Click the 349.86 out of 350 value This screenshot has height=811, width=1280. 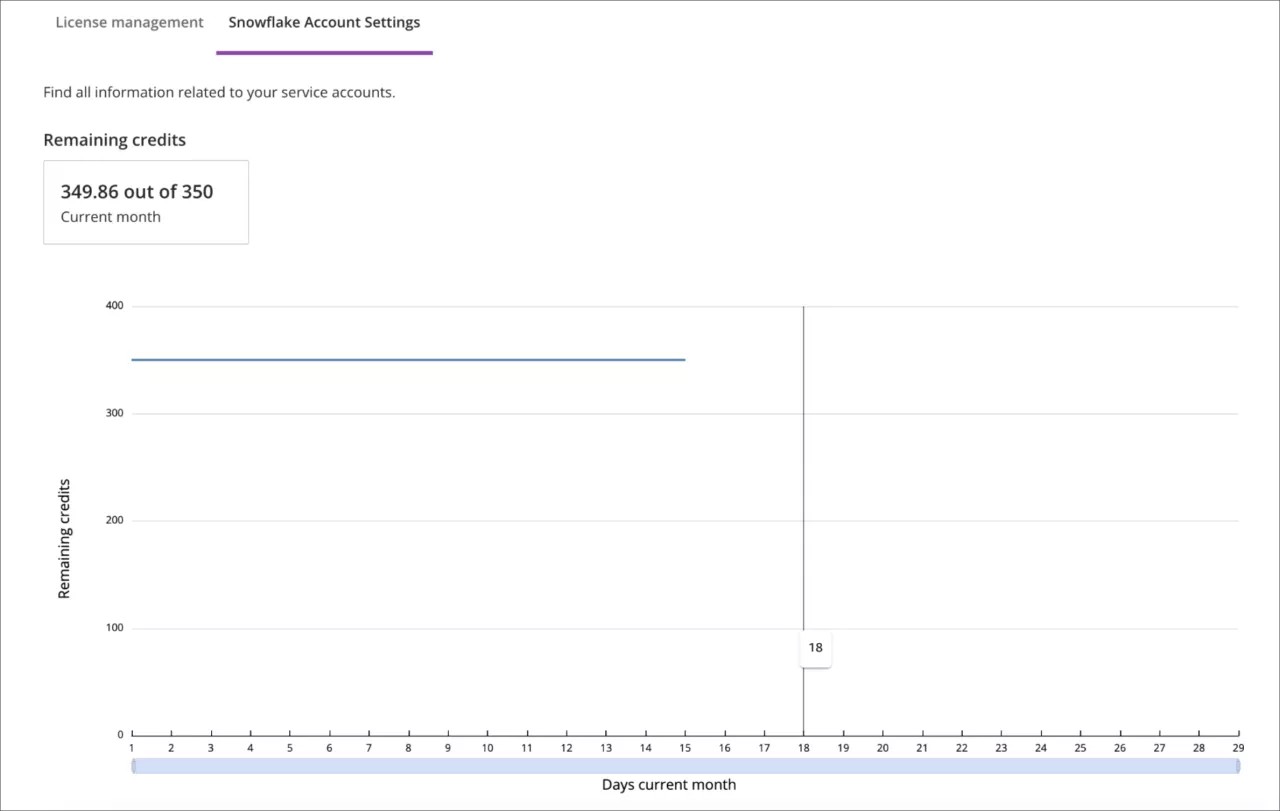click(x=137, y=191)
